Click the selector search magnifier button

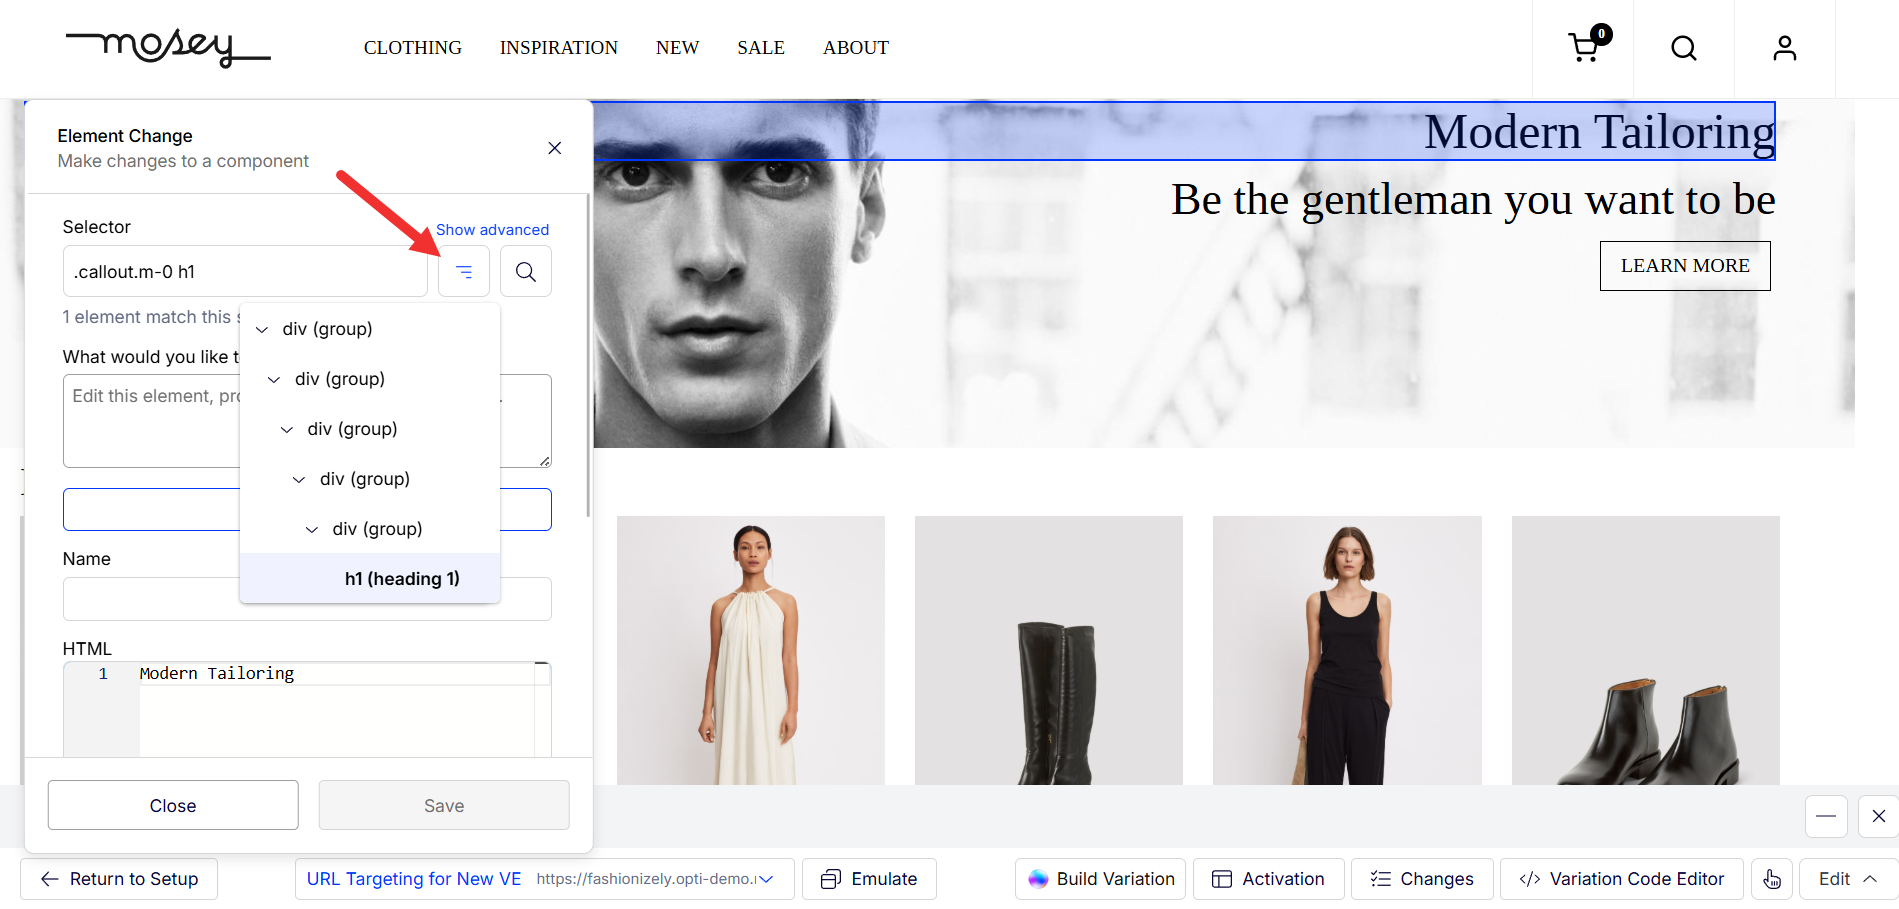(x=526, y=271)
